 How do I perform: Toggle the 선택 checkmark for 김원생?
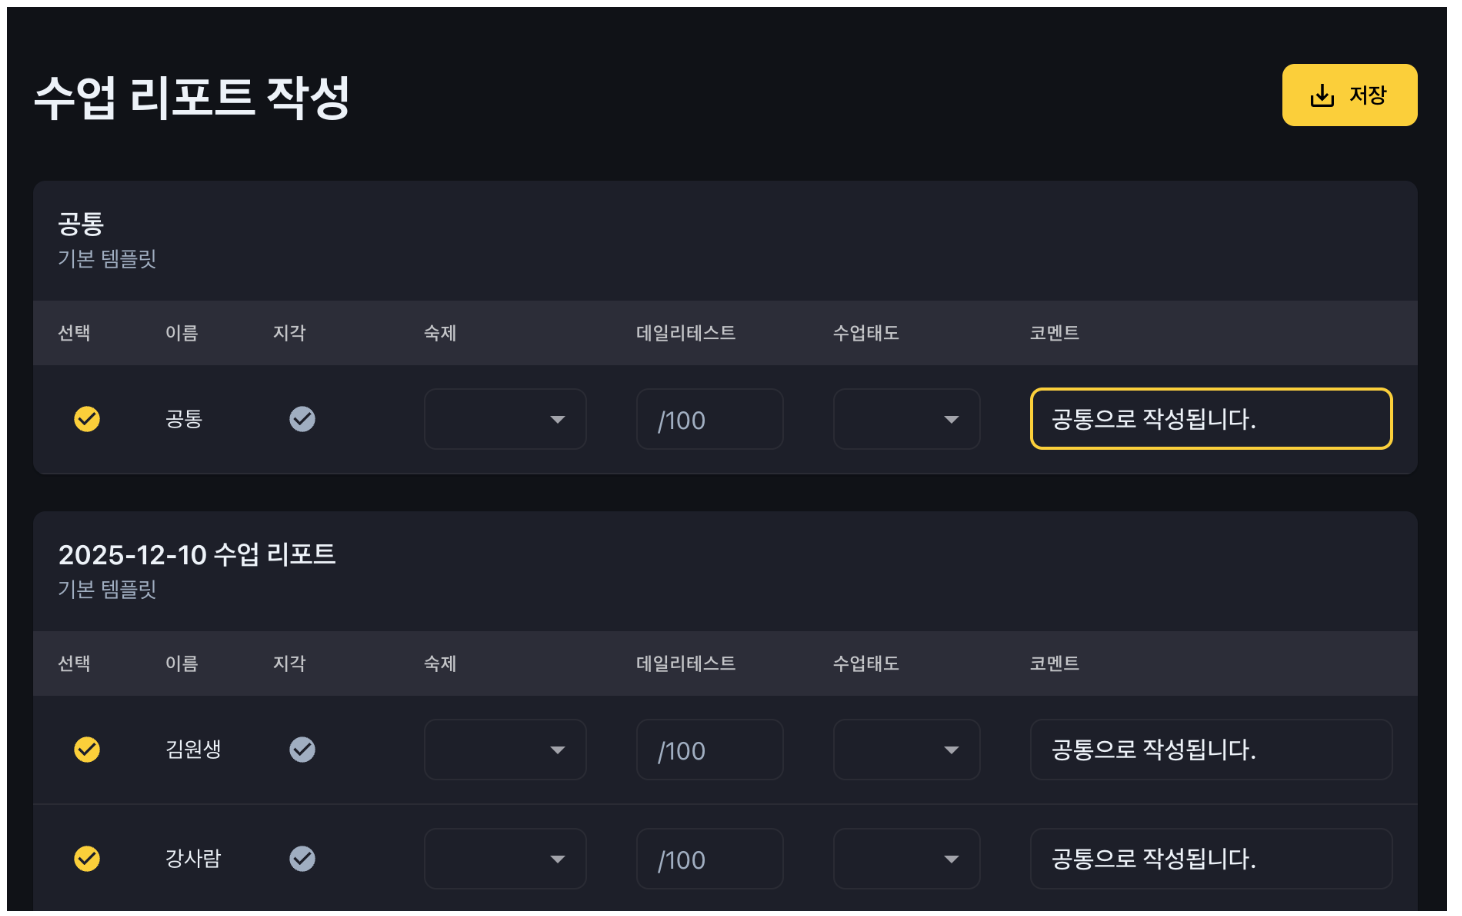[x=87, y=749]
